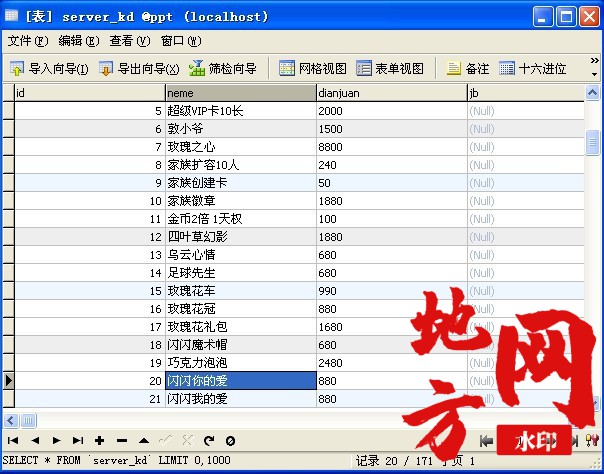Add a new record with plus icon
Screen dimensions: 604x474
(100, 441)
